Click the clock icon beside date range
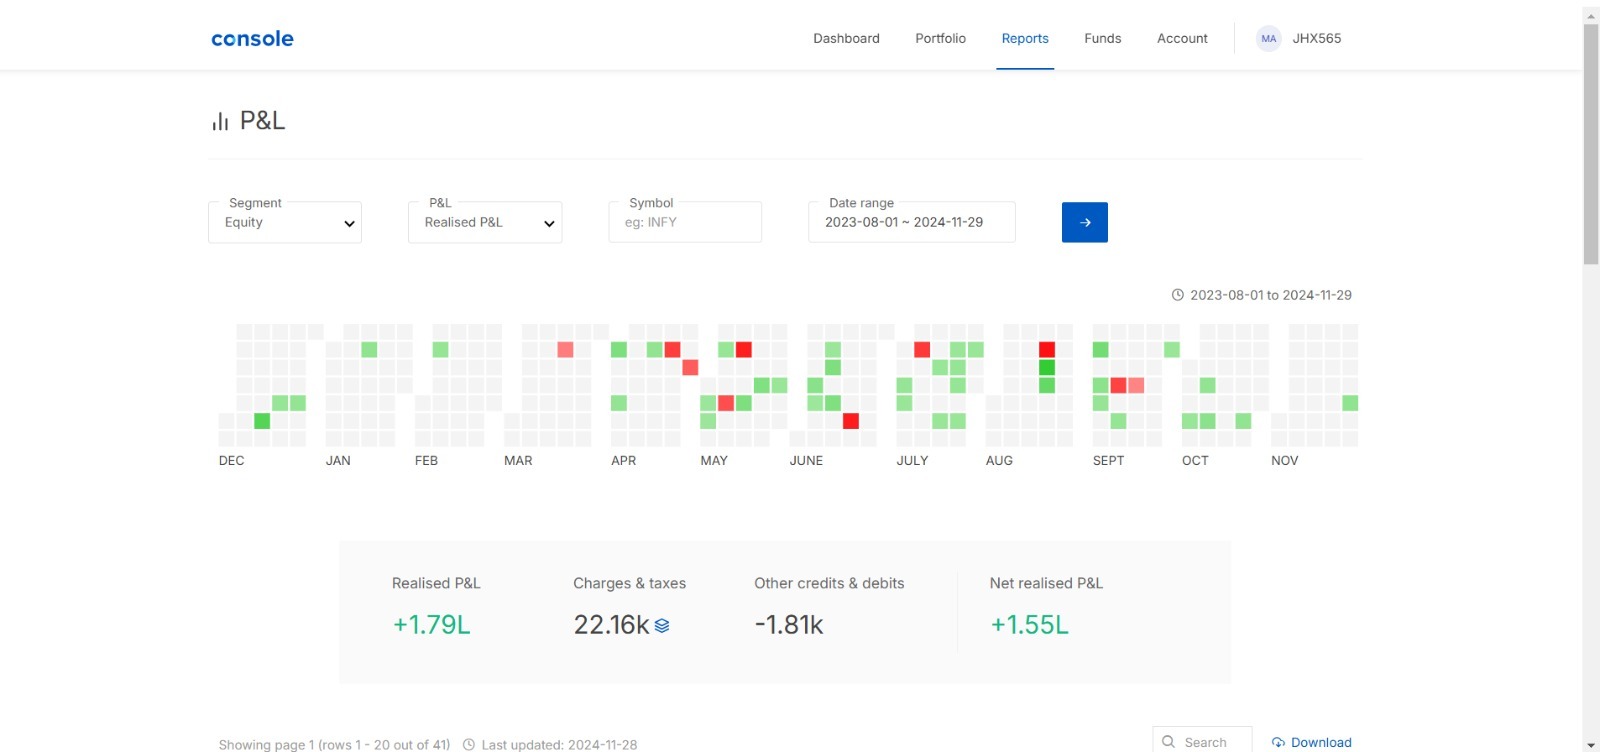Screen dimensions: 1600x752 pos(1177,295)
